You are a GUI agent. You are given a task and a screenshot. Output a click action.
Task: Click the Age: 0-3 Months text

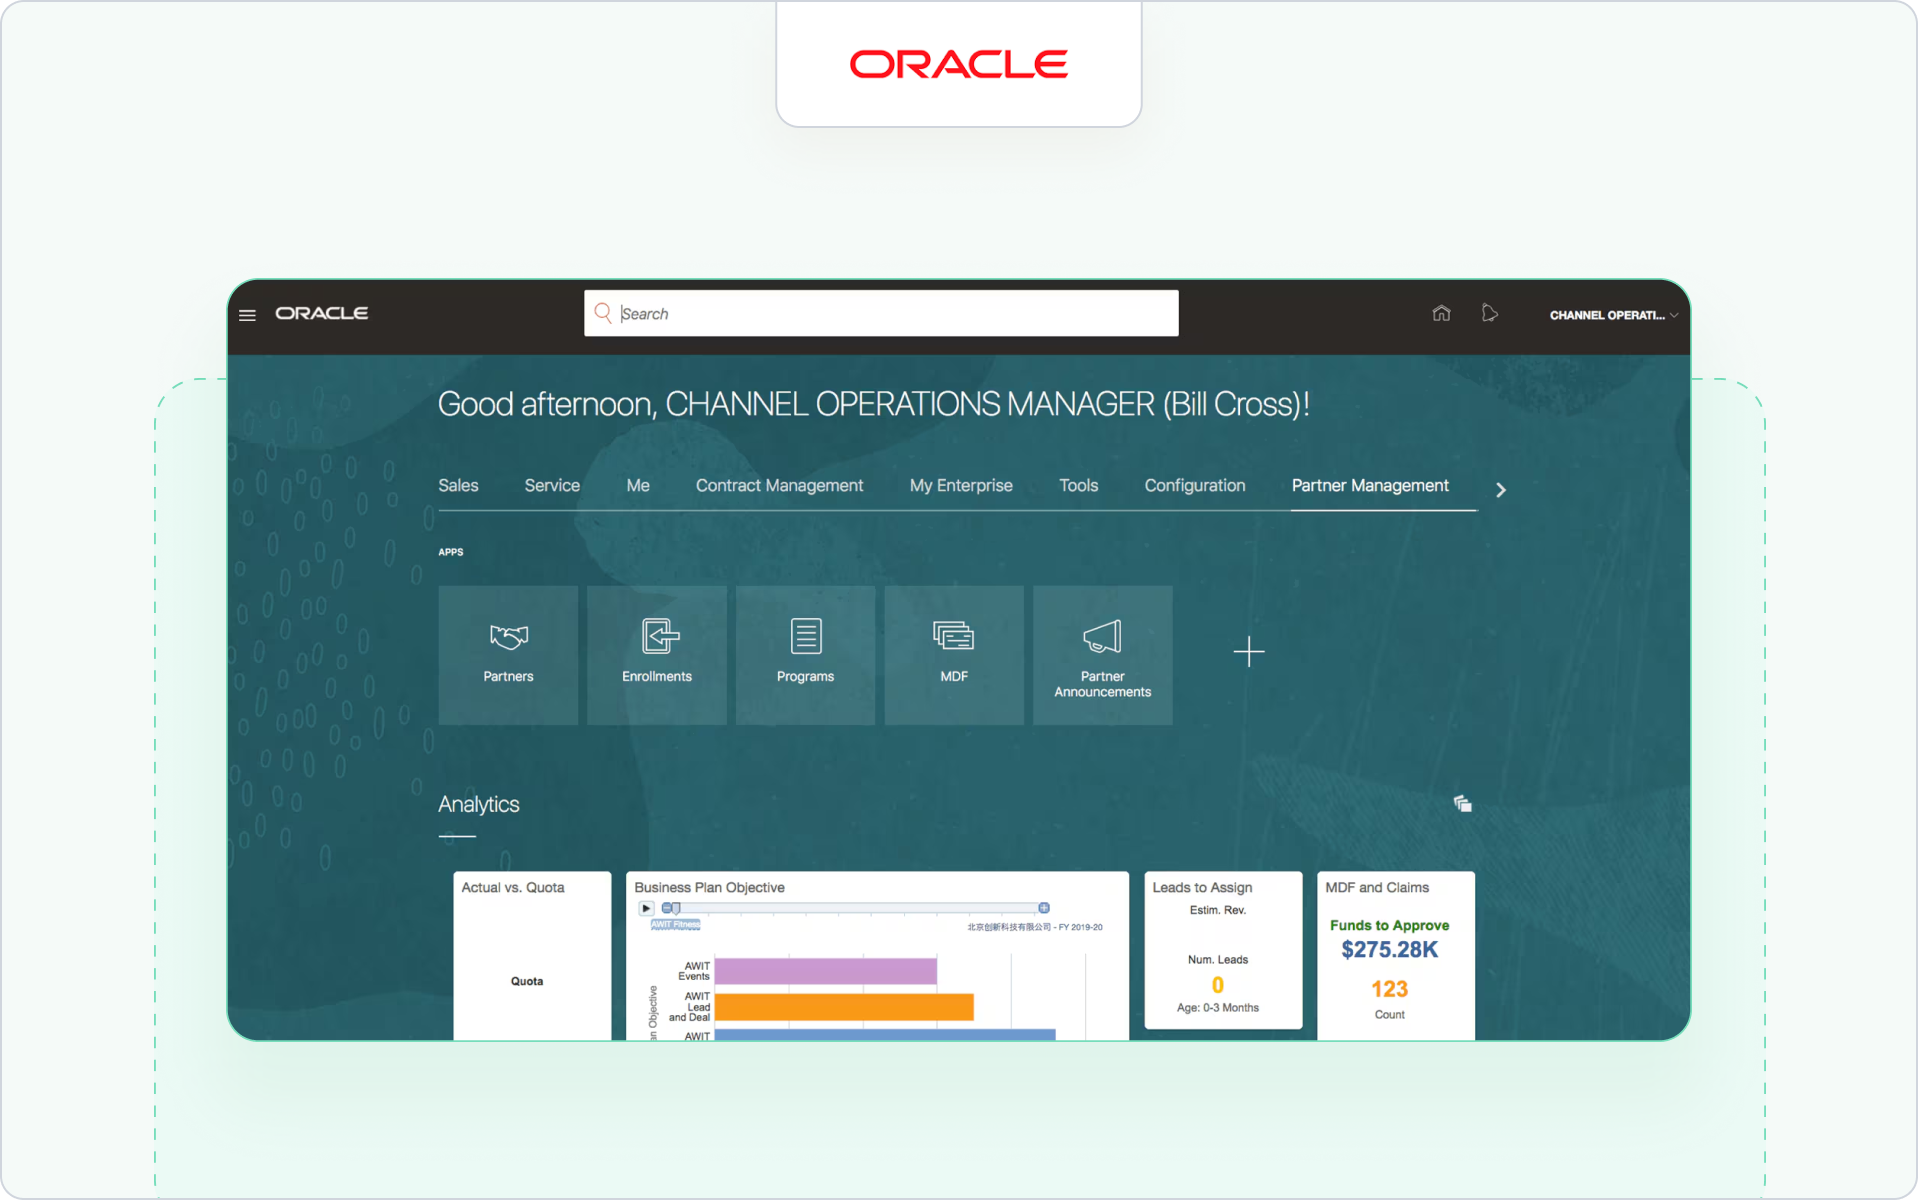coord(1217,1007)
